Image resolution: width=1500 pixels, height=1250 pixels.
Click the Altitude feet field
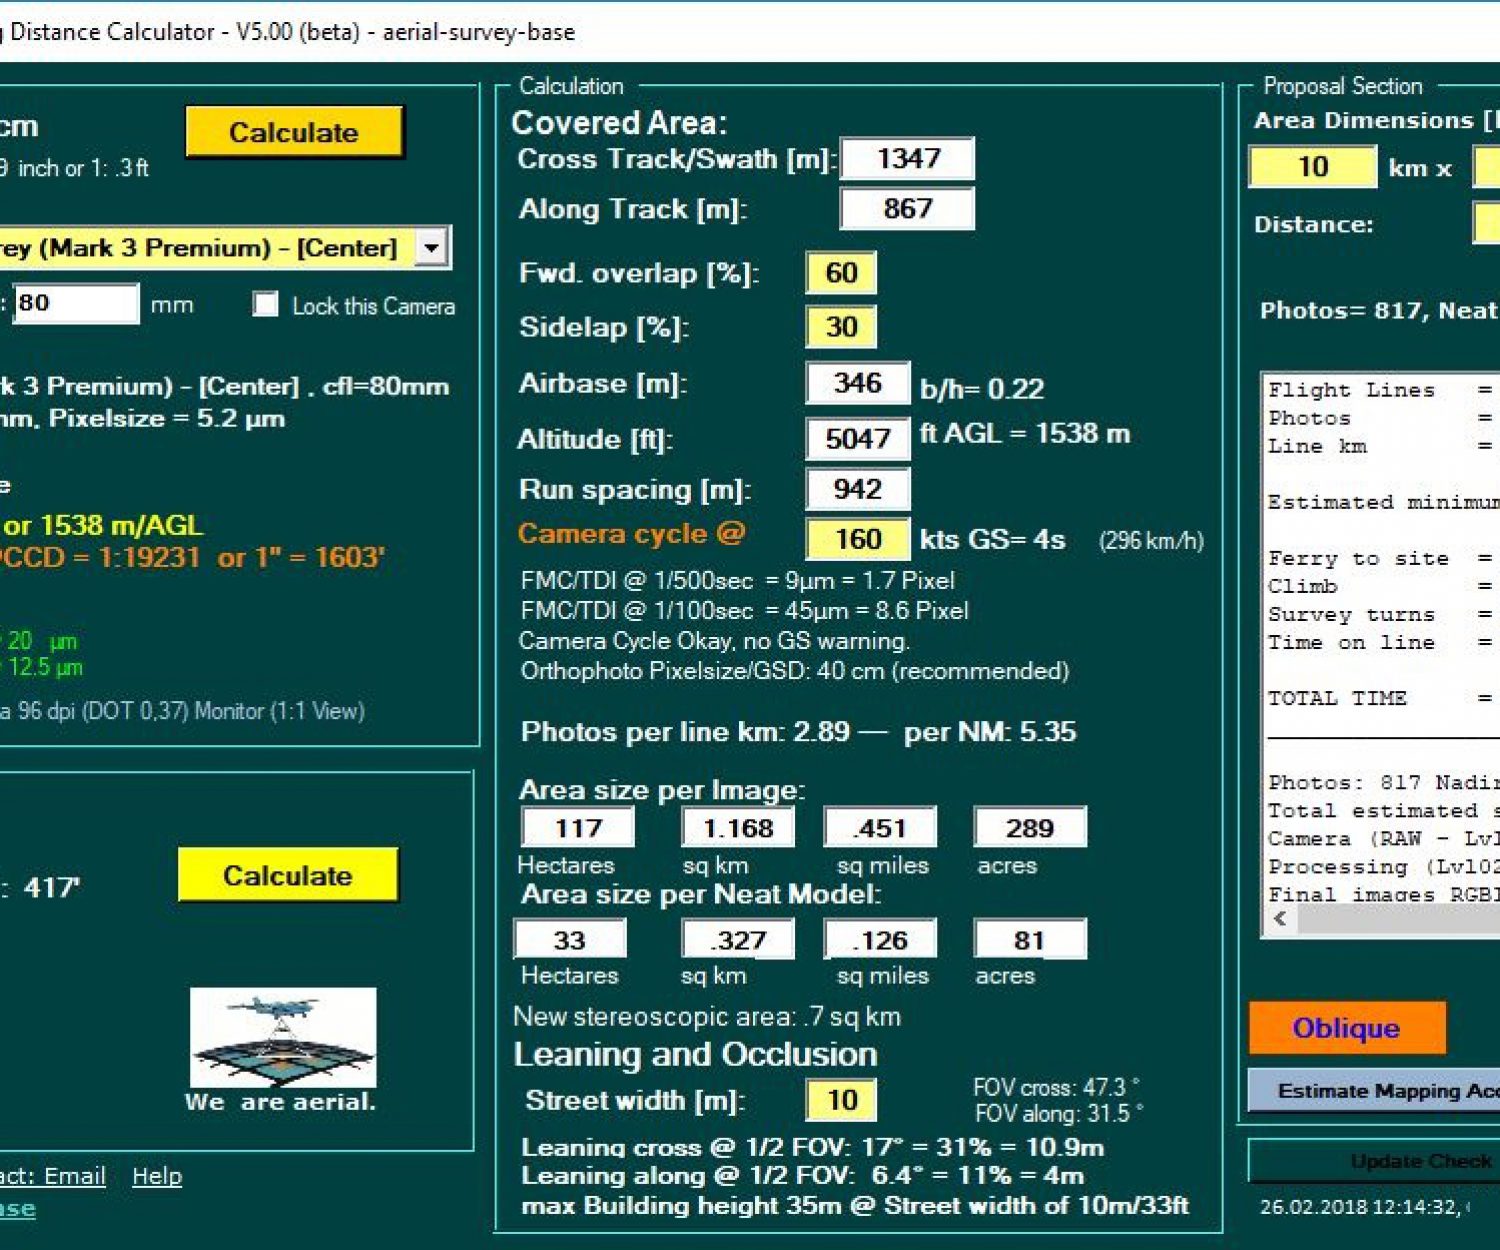point(856,438)
